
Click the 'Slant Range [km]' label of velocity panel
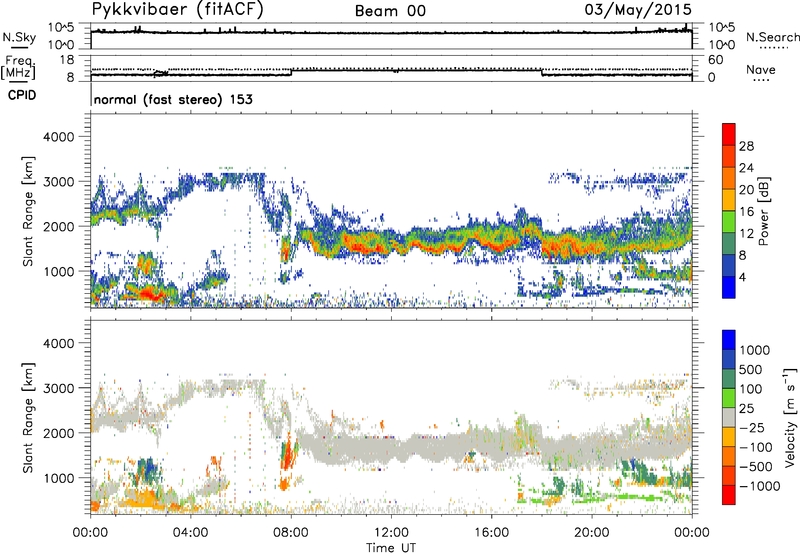[28, 418]
